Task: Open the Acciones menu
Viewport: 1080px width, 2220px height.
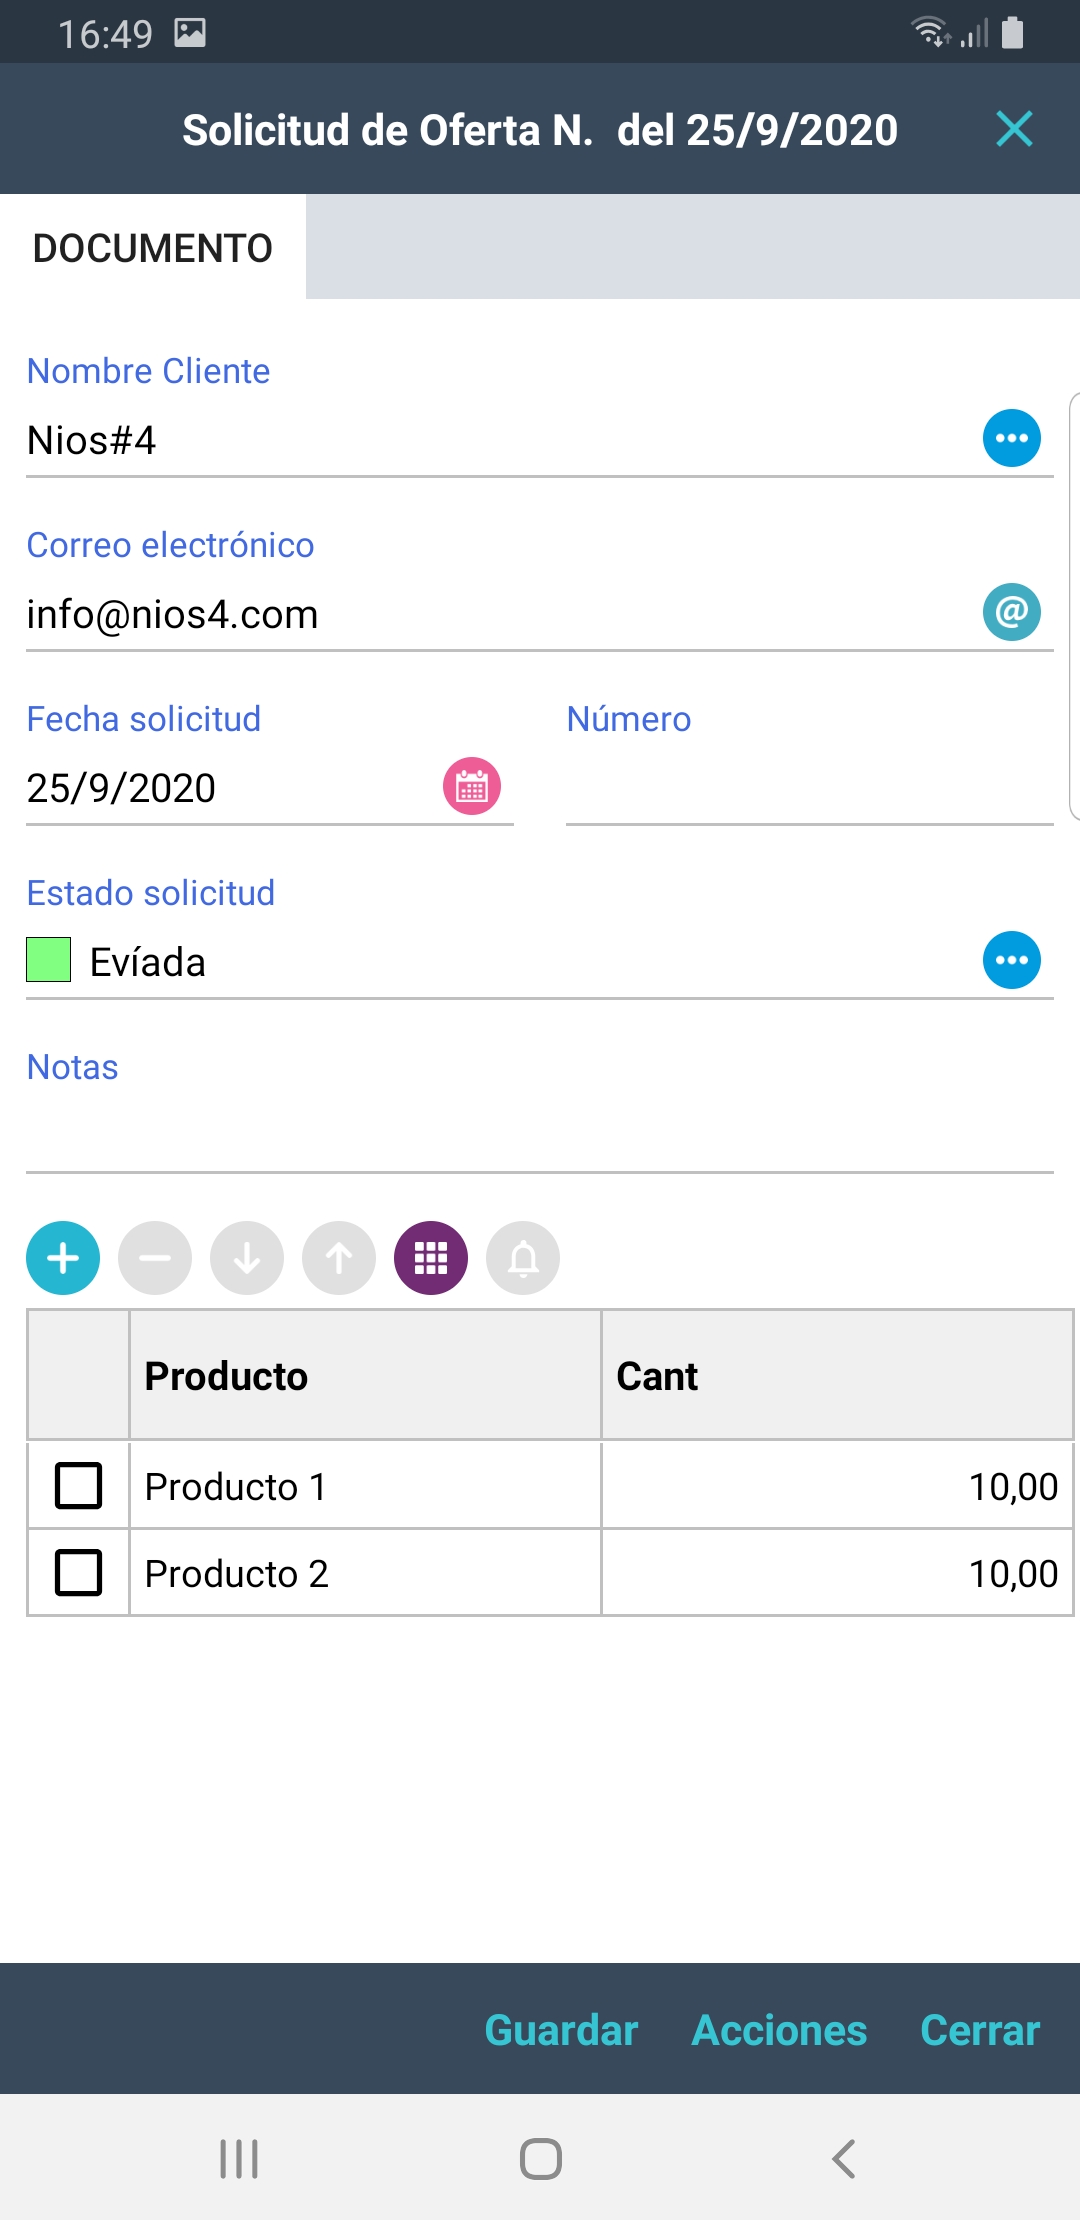Action: coord(779,2030)
